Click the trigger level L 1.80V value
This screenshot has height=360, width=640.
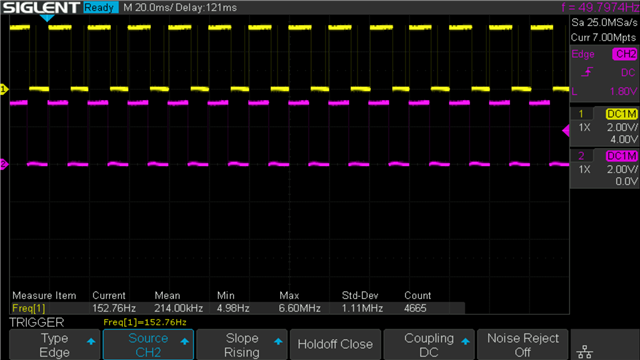point(604,91)
